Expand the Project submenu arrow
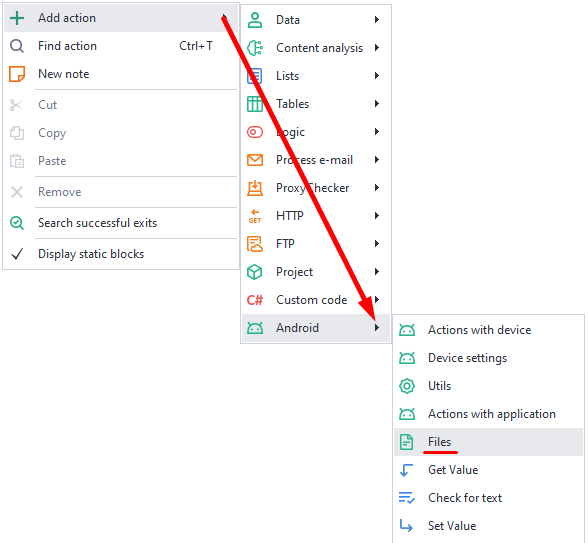The image size is (588, 543). tap(377, 272)
